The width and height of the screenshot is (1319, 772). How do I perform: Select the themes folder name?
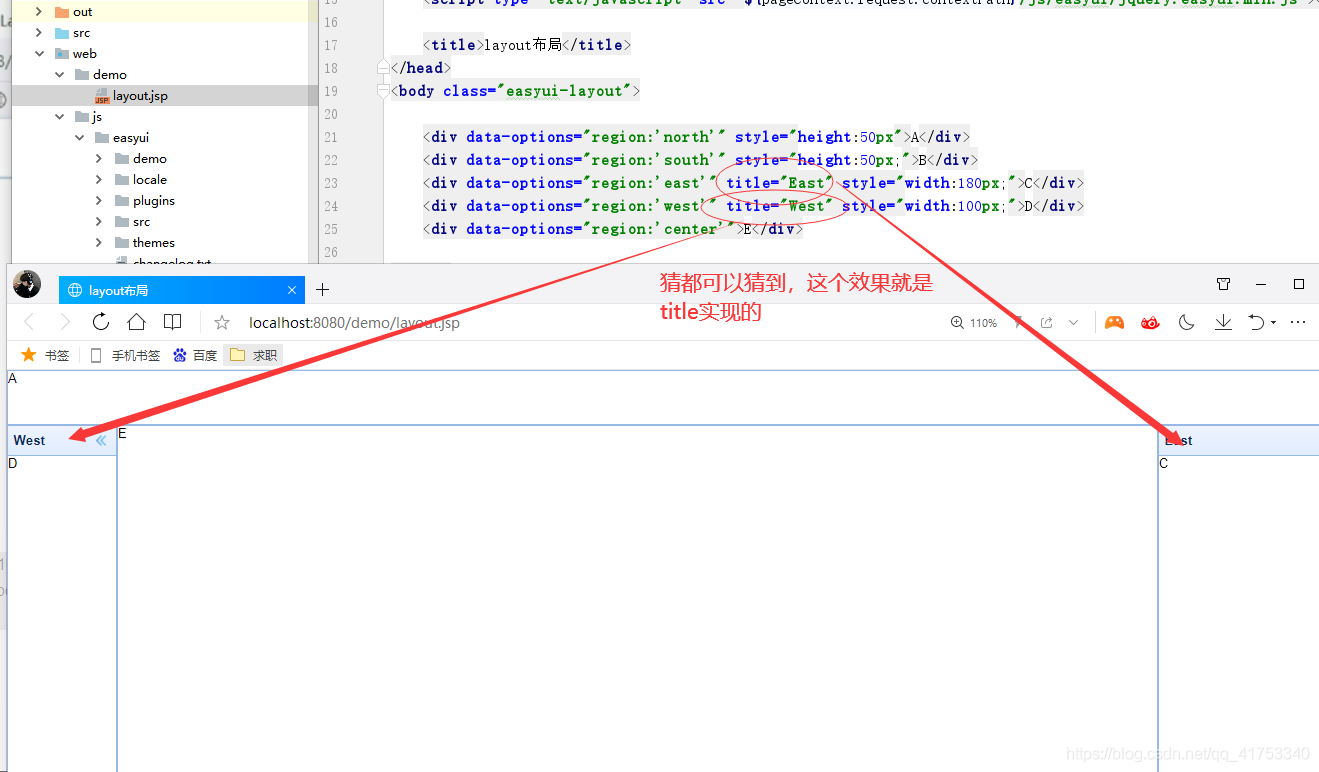tap(154, 243)
